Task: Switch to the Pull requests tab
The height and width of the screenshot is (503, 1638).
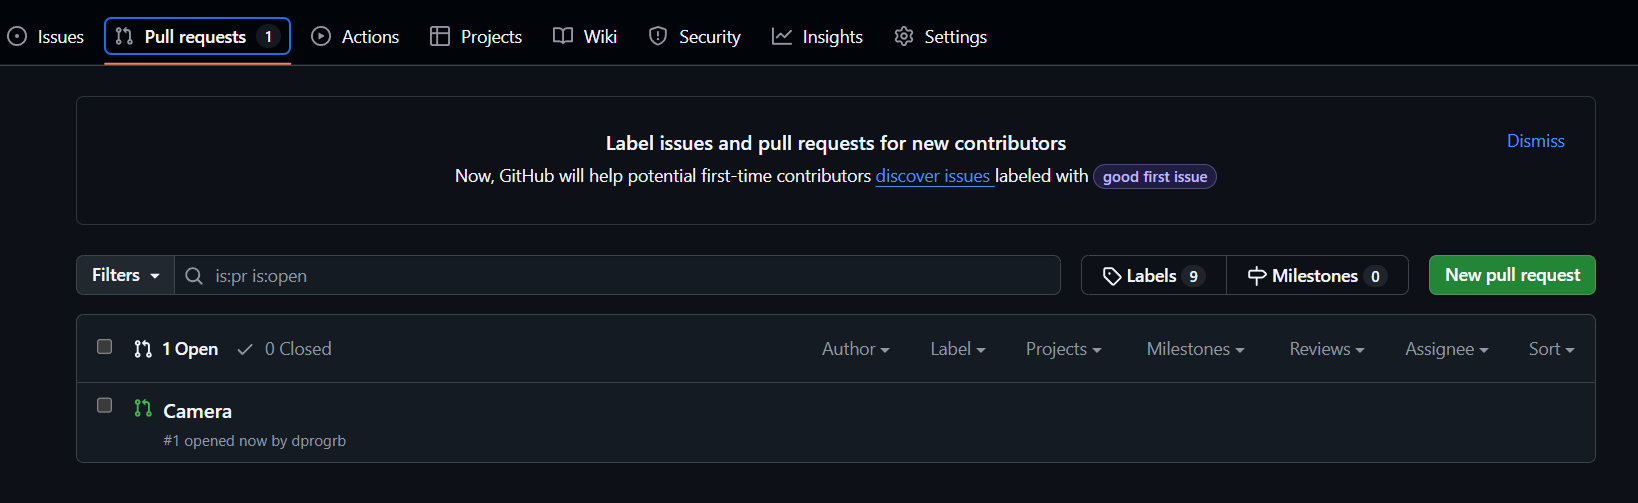Action: point(198,37)
